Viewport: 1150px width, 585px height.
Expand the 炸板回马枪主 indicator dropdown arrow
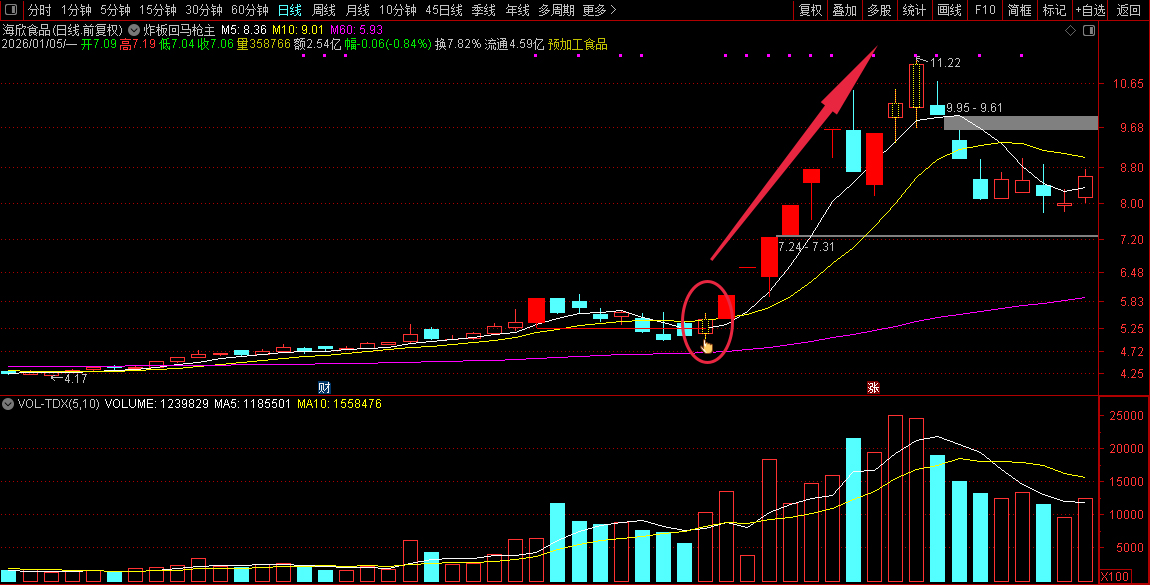click(134, 30)
